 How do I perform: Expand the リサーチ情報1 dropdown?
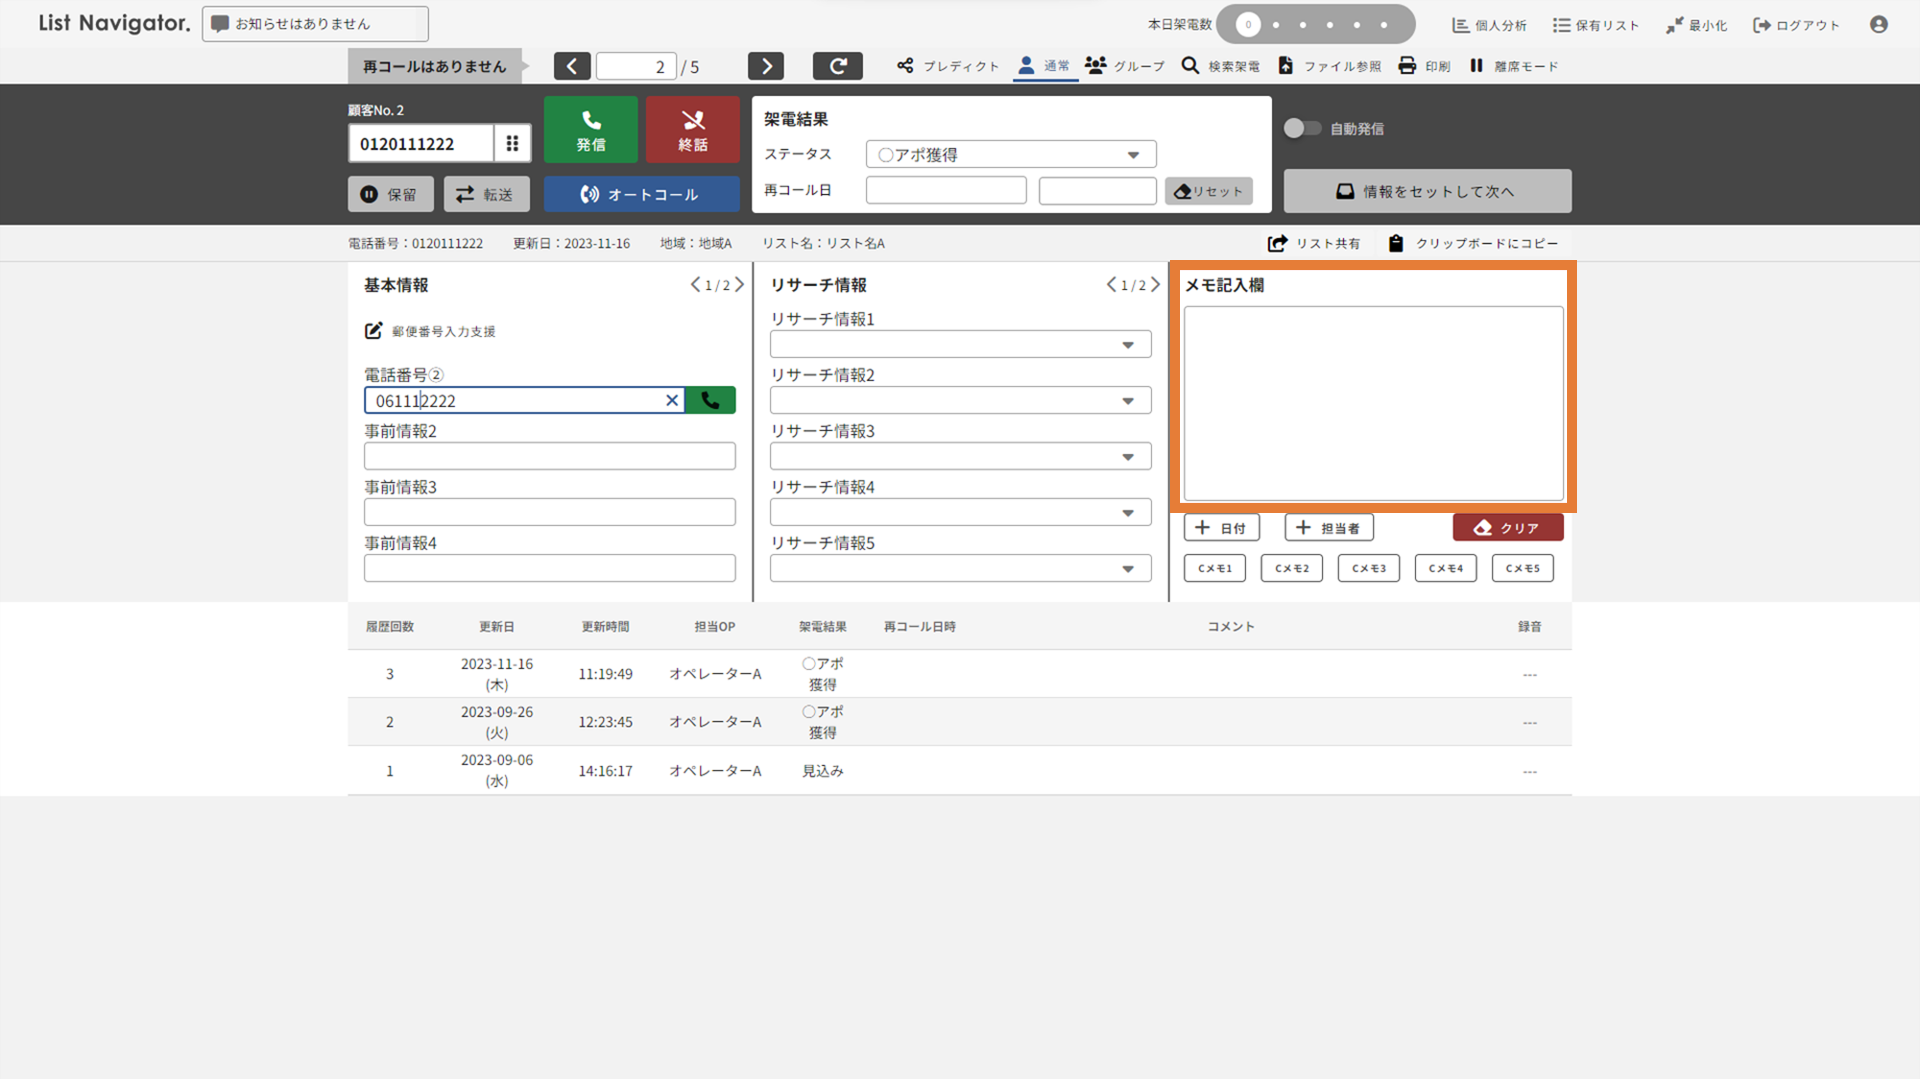point(960,344)
